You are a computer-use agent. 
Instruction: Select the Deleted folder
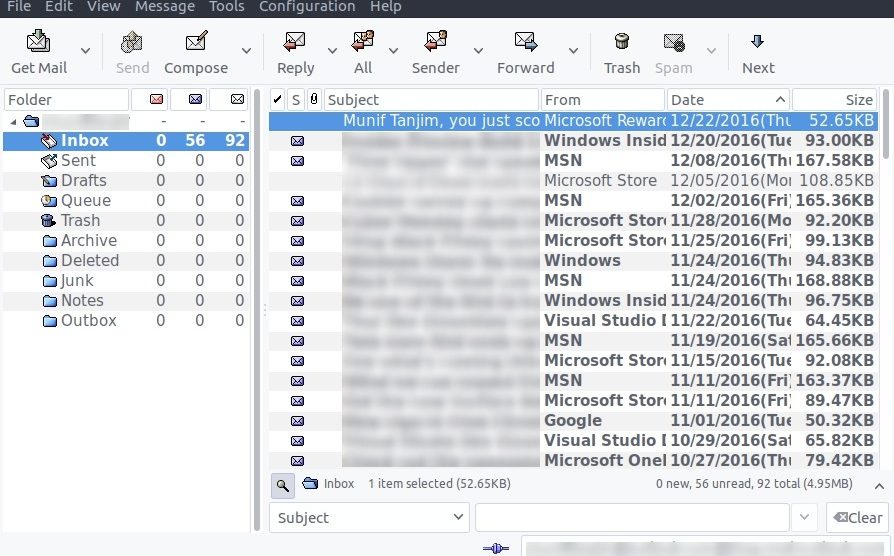[x=126, y=261]
